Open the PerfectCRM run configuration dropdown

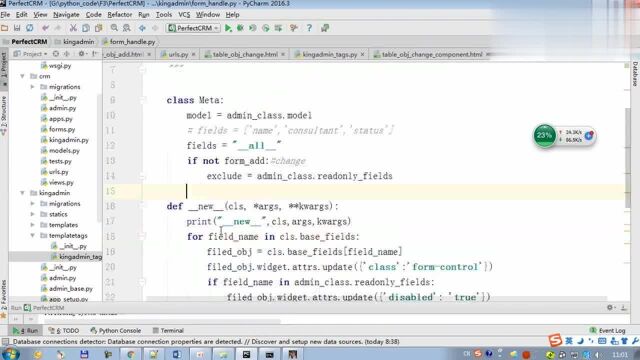point(193,28)
